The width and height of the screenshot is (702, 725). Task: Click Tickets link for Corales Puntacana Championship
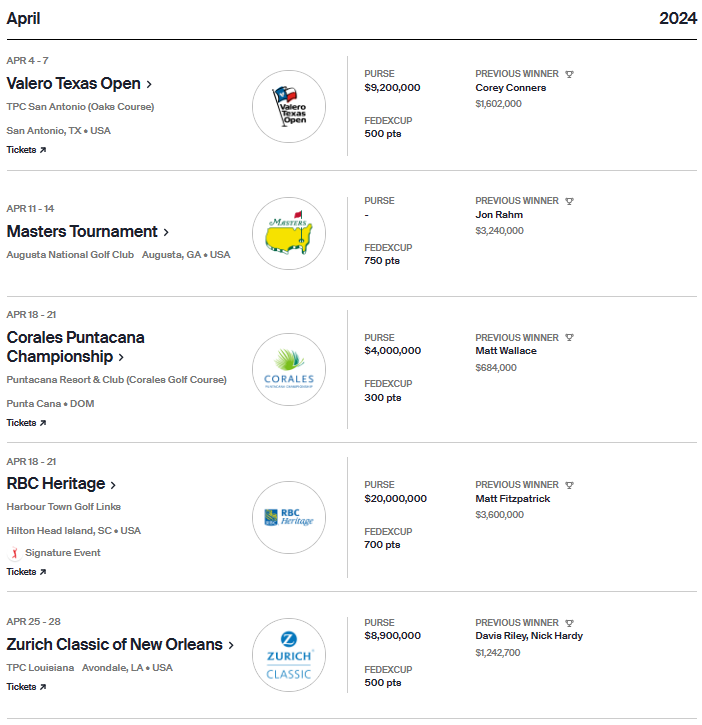click(26, 423)
